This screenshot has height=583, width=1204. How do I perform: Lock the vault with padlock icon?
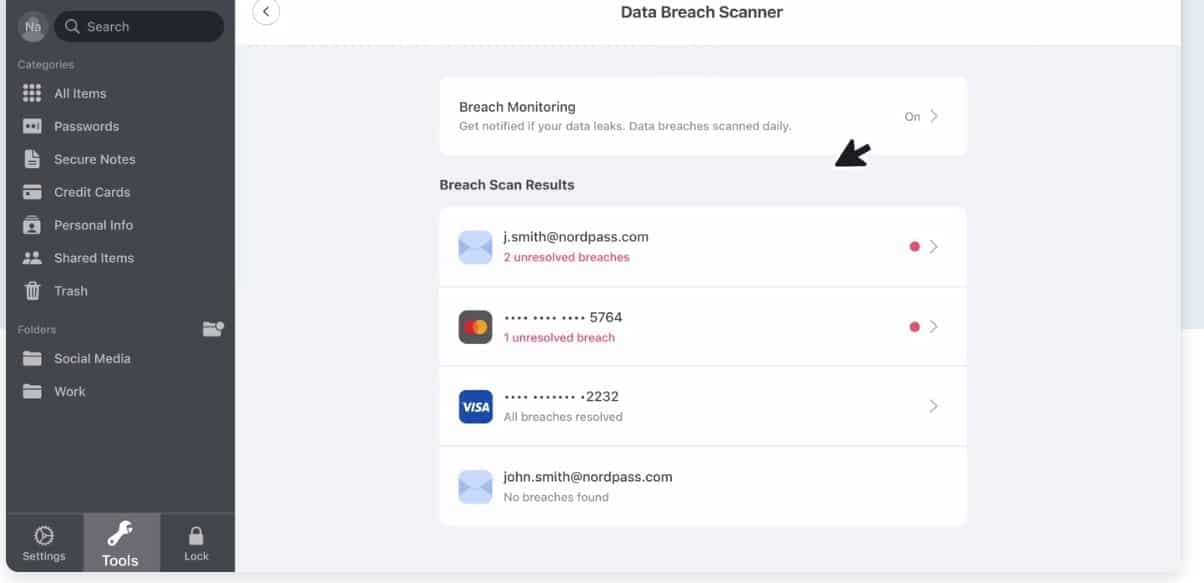[x=196, y=543]
